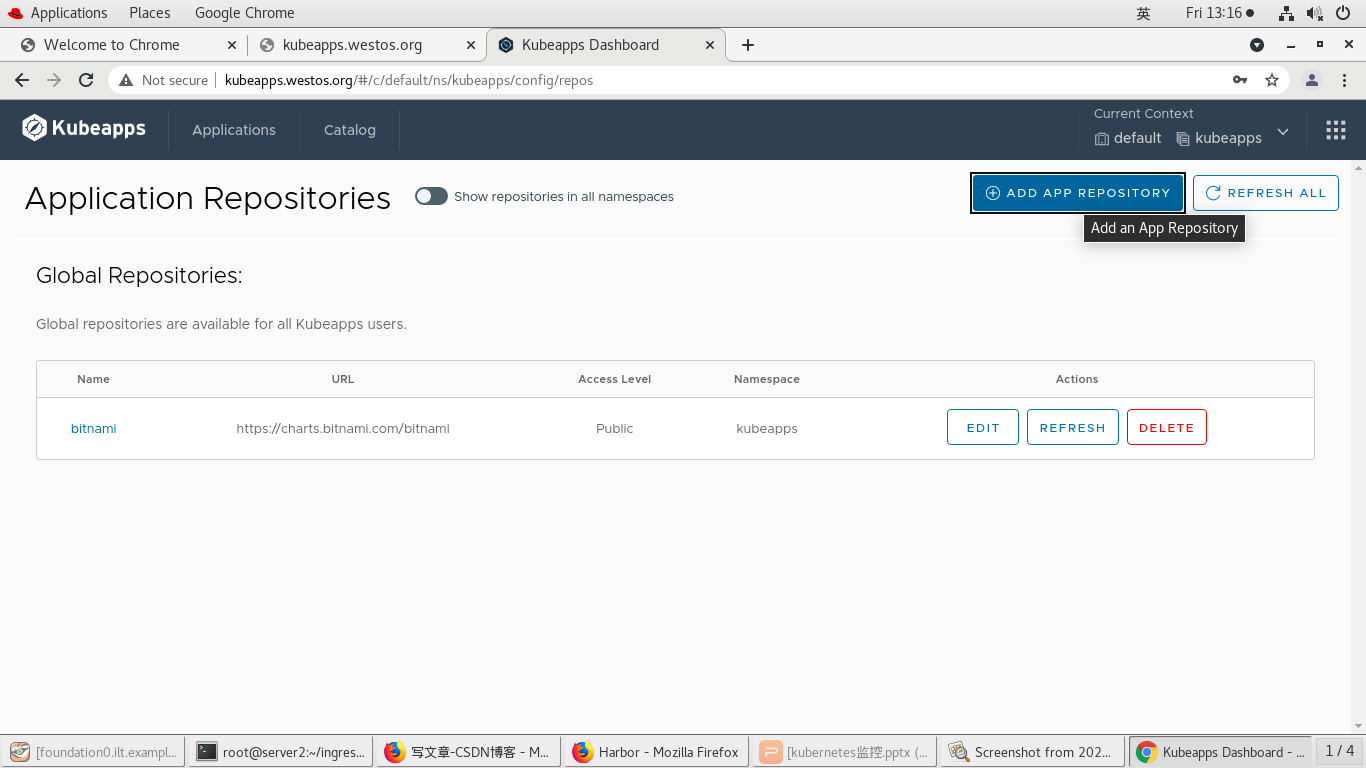Edit the bitnami repository

coord(983,427)
